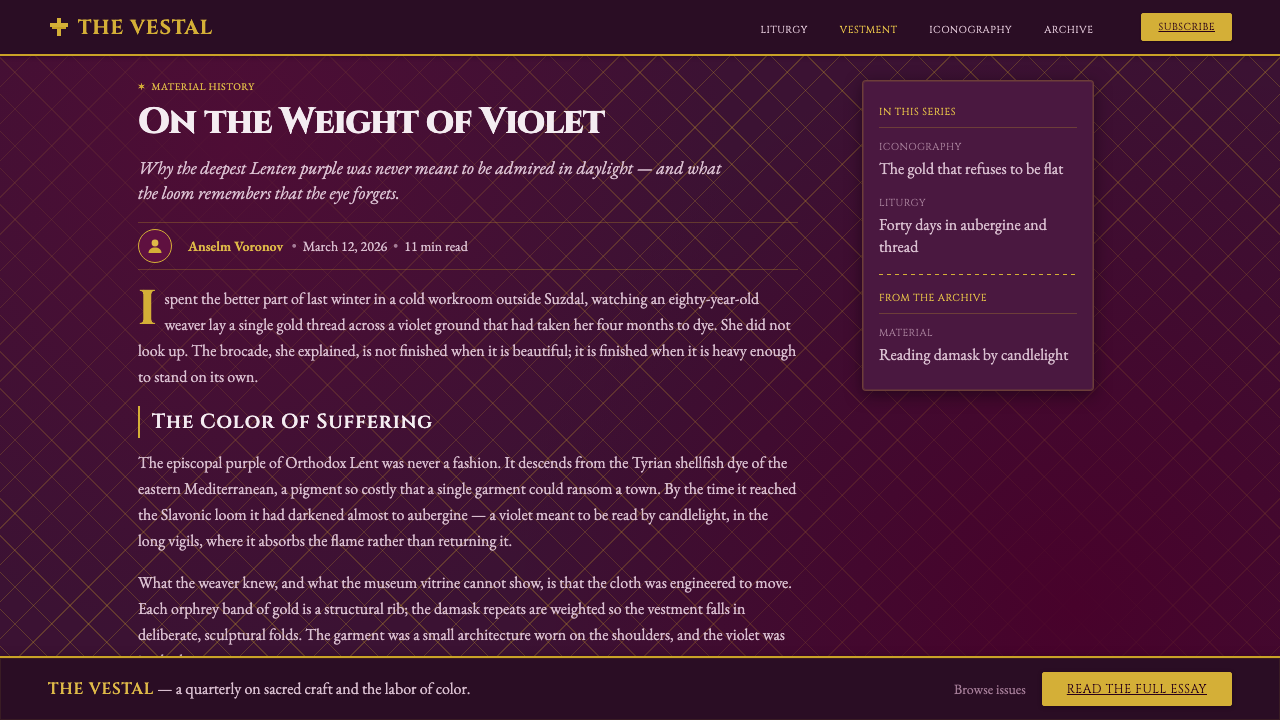1280x720 pixels.
Task: Open the Archive nav item
Action: (x=1068, y=29)
